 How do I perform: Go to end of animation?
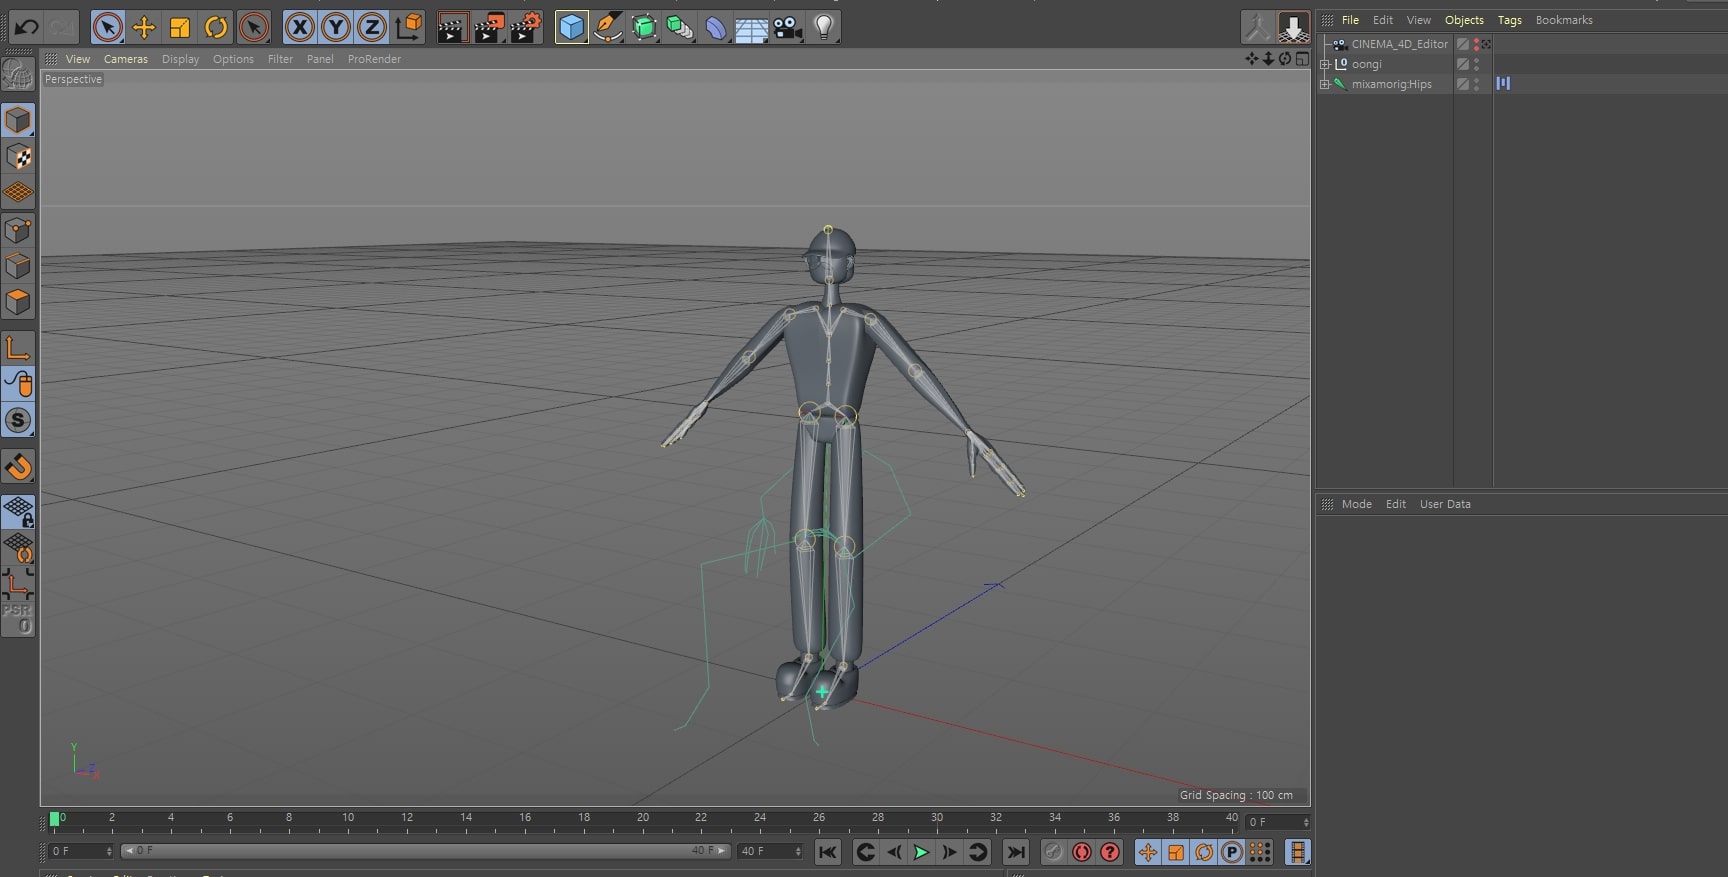(x=1016, y=852)
